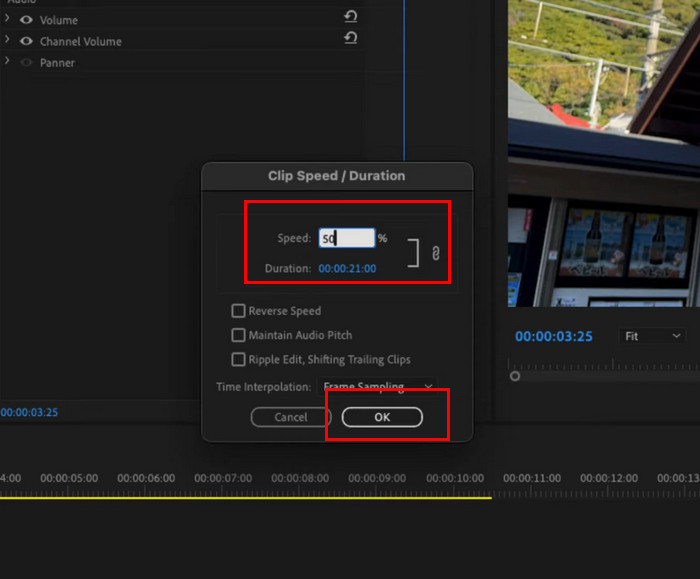Toggle the Channel Volume eye icon
Screen dimensions: 700x579
26,41
